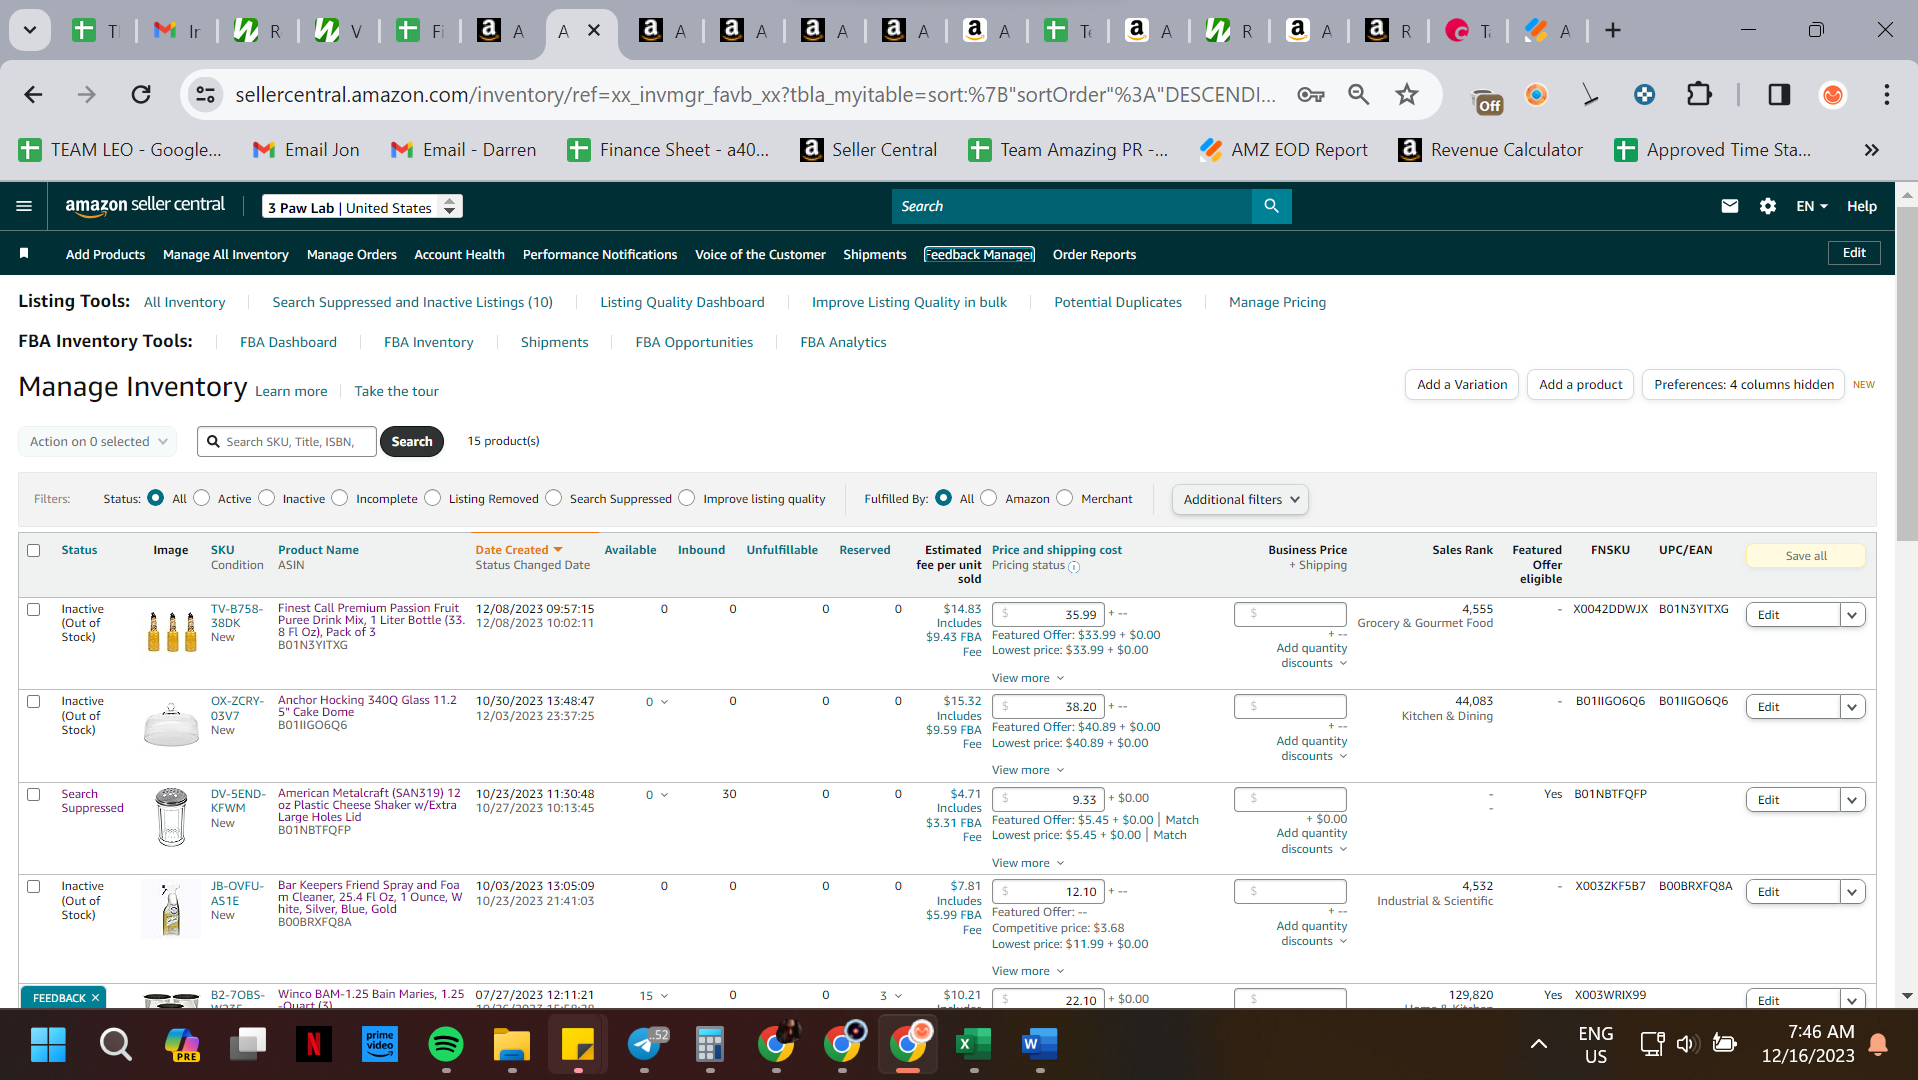The width and height of the screenshot is (1918, 1080).
Task: Click the Add a product button
Action: pyautogui.click(x=1581, y=384)
